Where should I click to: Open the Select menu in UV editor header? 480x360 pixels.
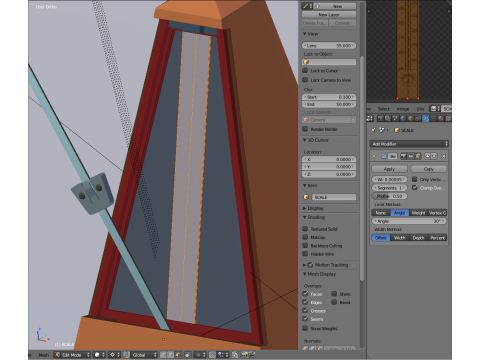click(384, 109)
